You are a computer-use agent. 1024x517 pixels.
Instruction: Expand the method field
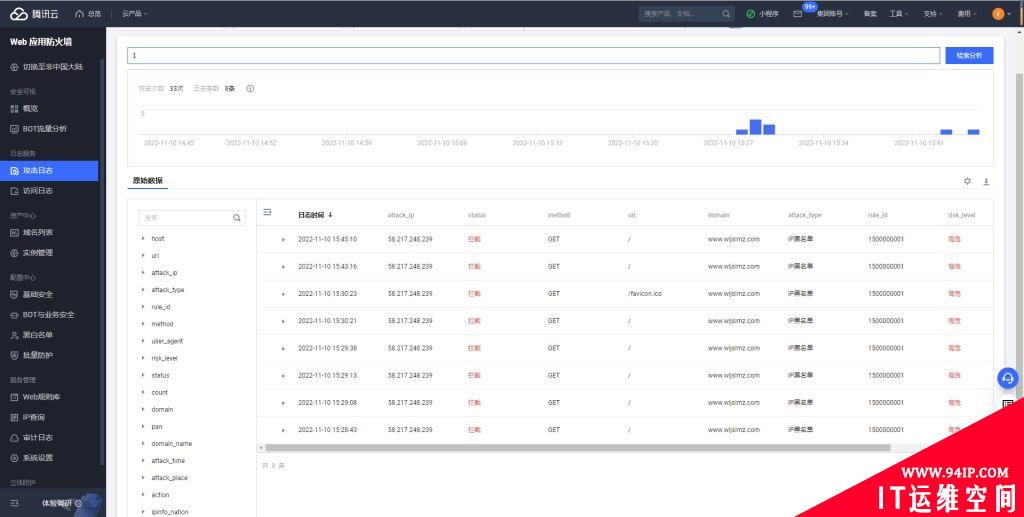point(143,324)
